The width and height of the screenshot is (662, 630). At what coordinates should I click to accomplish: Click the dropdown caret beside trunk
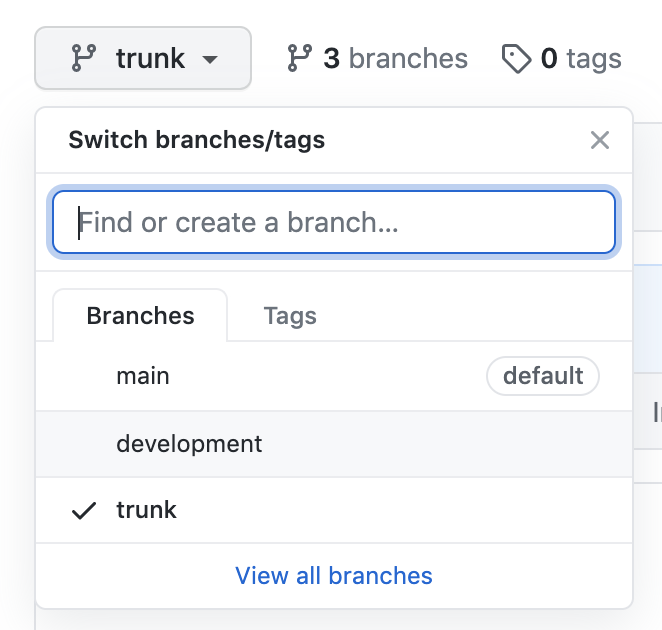[x=209, y=60]
